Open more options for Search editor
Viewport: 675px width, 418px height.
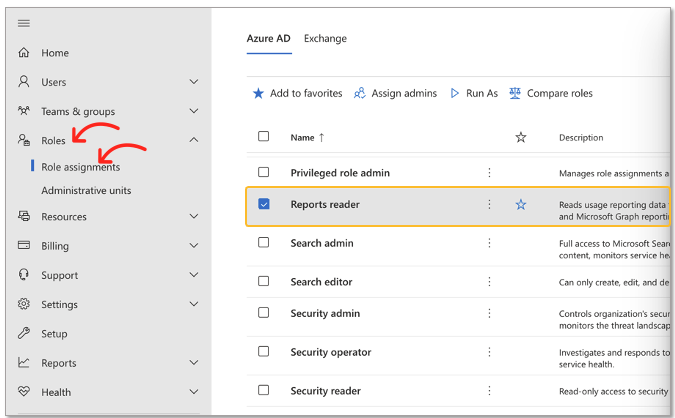(x=489, y=282)
